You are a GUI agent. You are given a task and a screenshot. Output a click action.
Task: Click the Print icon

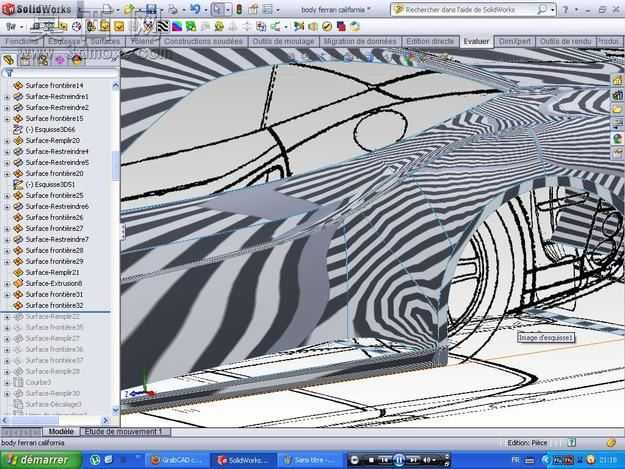(173, 9)
